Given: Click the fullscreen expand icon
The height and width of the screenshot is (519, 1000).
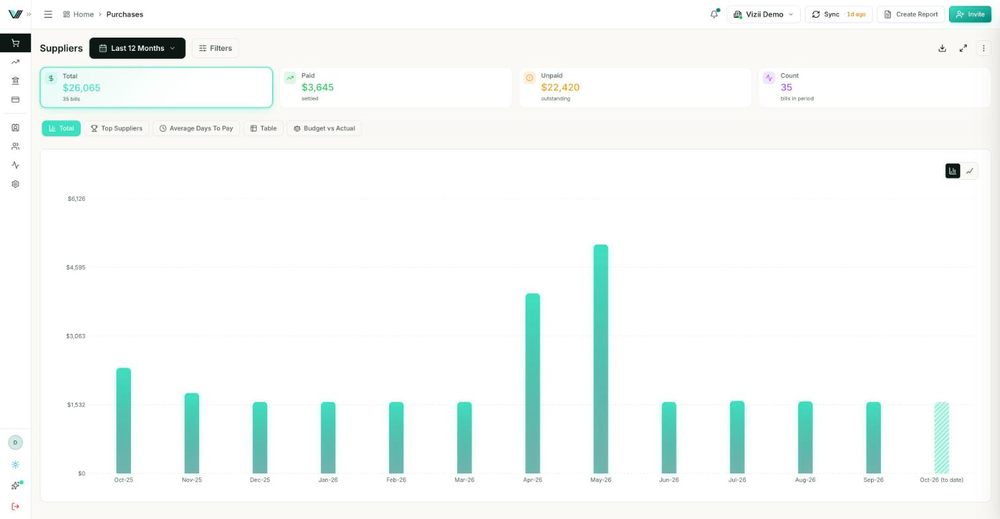Looking at the screenshot, I should [x=963, y=48].
